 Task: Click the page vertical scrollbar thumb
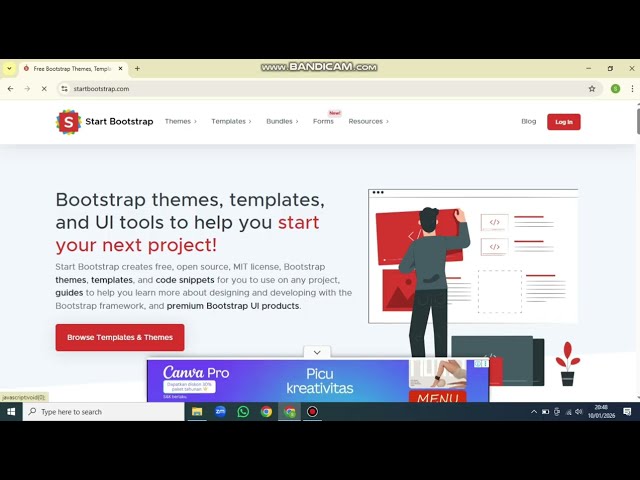tap(638, 119)
